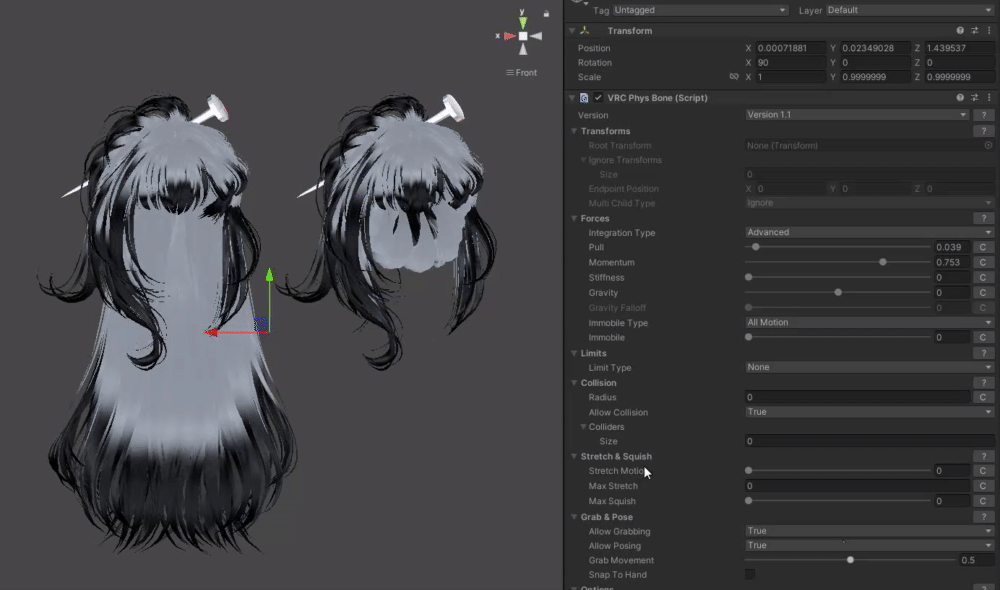The height and width of the screenshot is (590, 1000).
Task: Collapse the Transforms section
Action: click(574, 131)
